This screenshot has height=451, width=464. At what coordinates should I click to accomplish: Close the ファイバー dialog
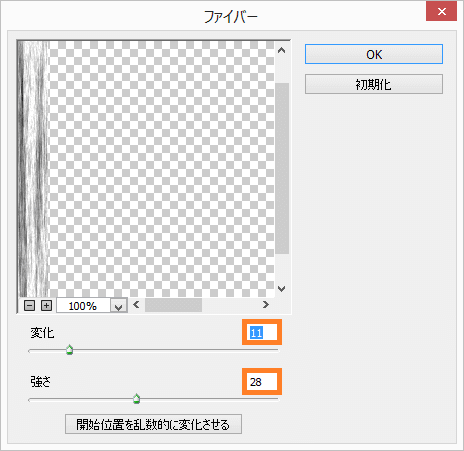tap(442, 12)
